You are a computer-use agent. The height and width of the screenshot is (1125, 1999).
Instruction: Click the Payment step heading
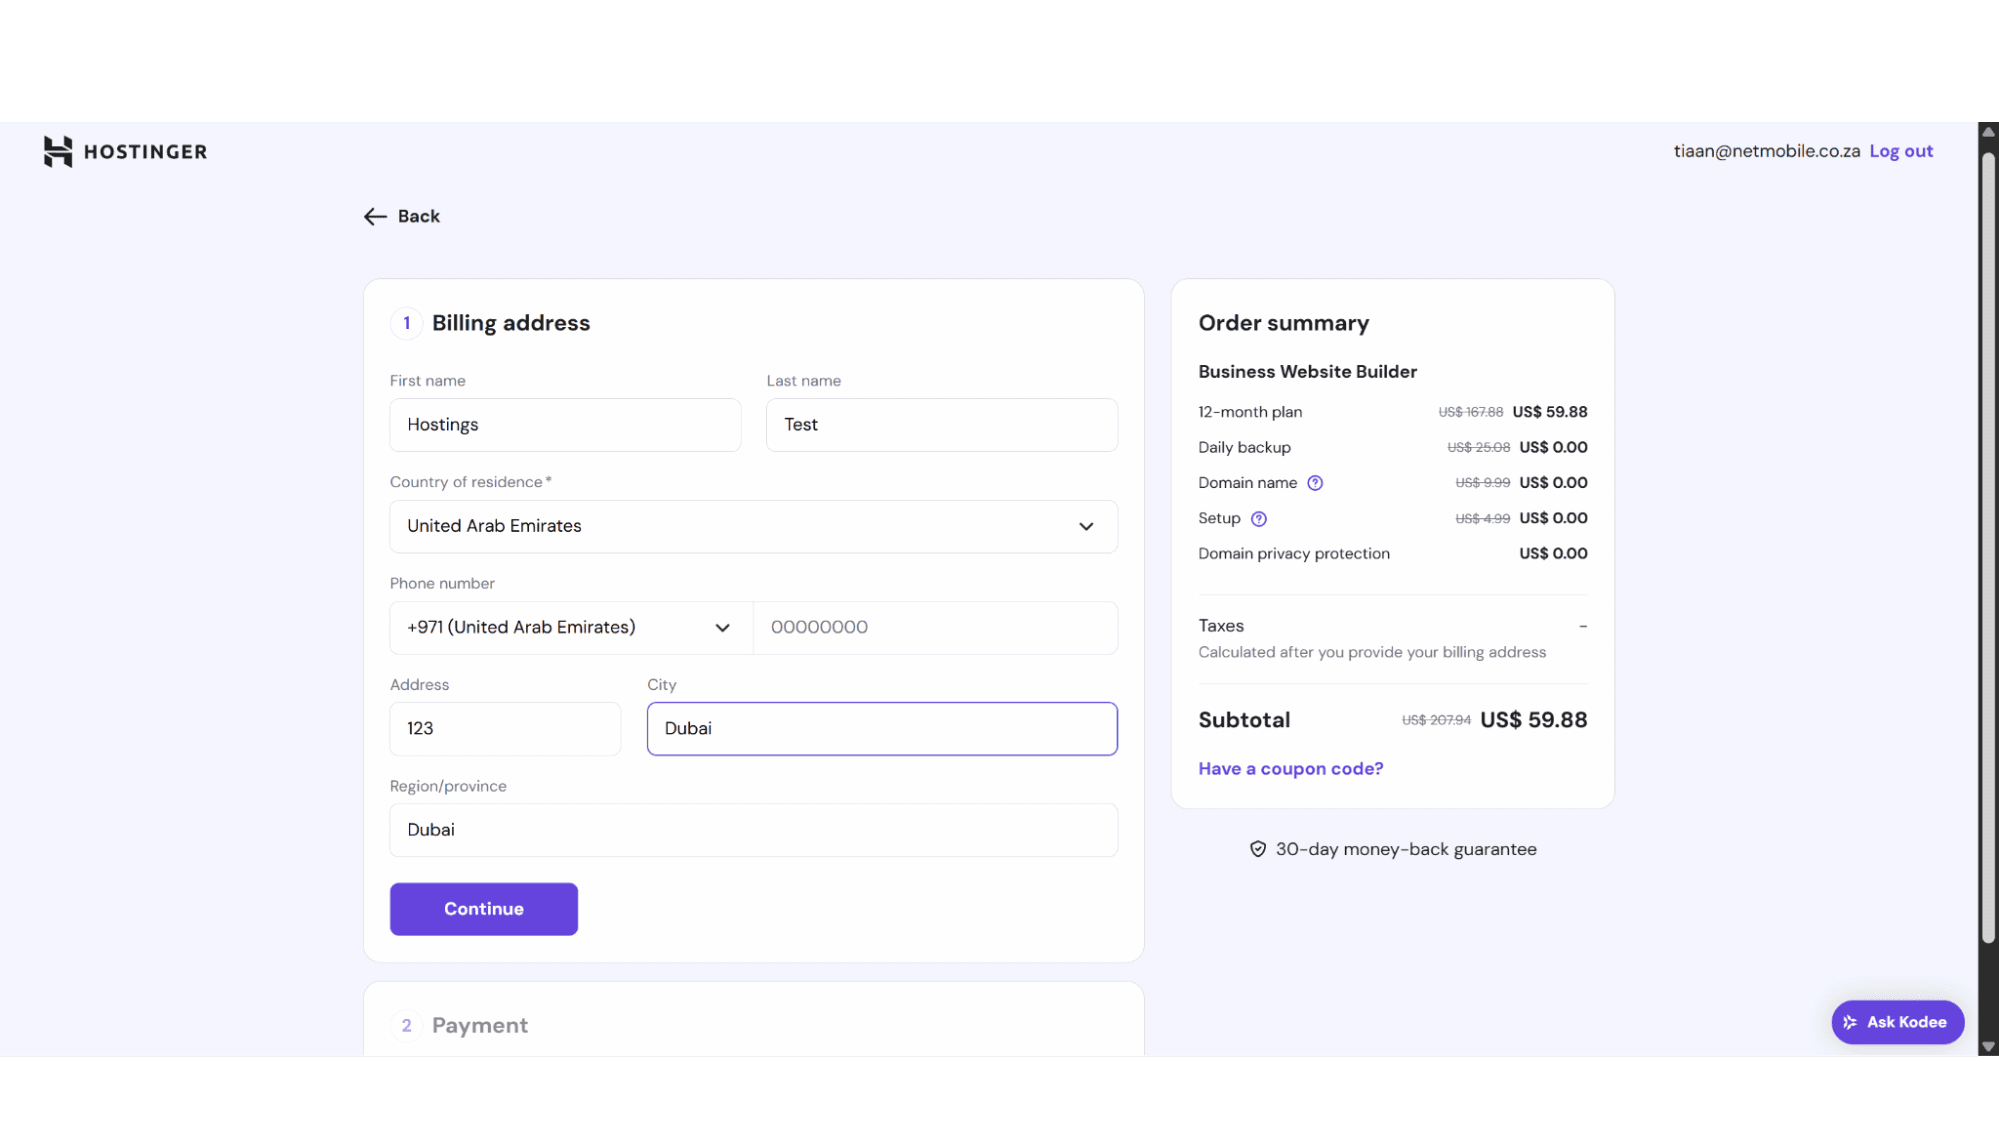pyautogui.click(x=479, y=1026)
